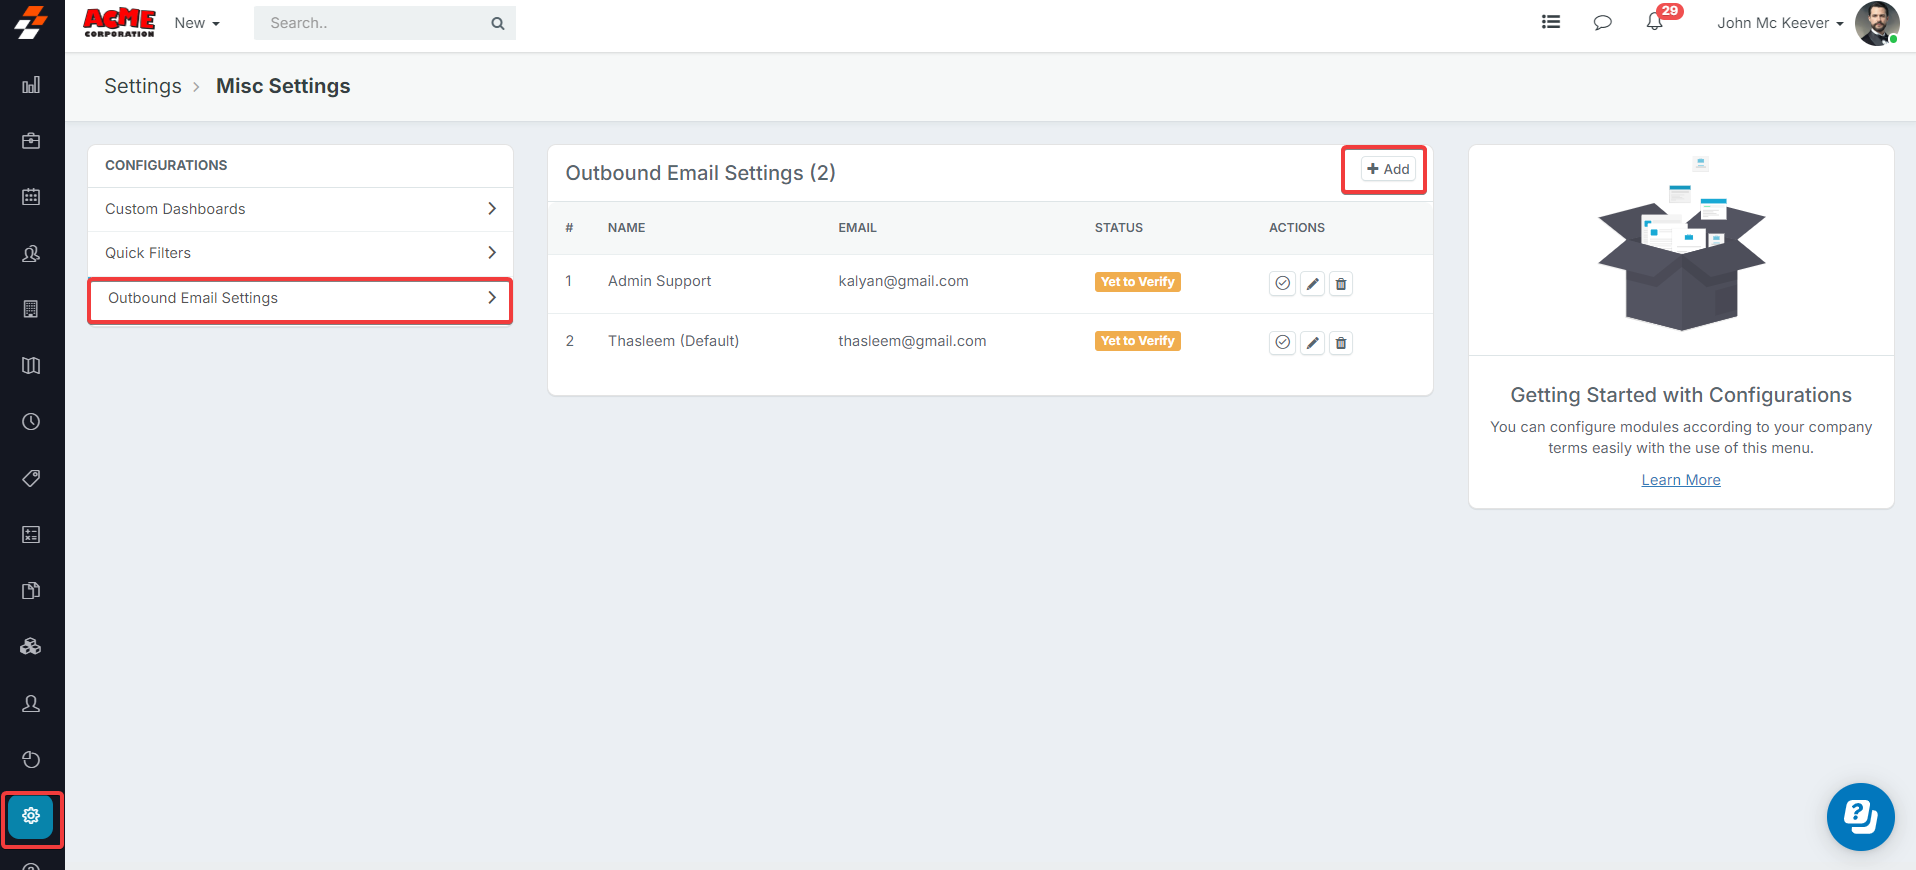
Task: Click the clock icon in sidebar
Action: 31,422
